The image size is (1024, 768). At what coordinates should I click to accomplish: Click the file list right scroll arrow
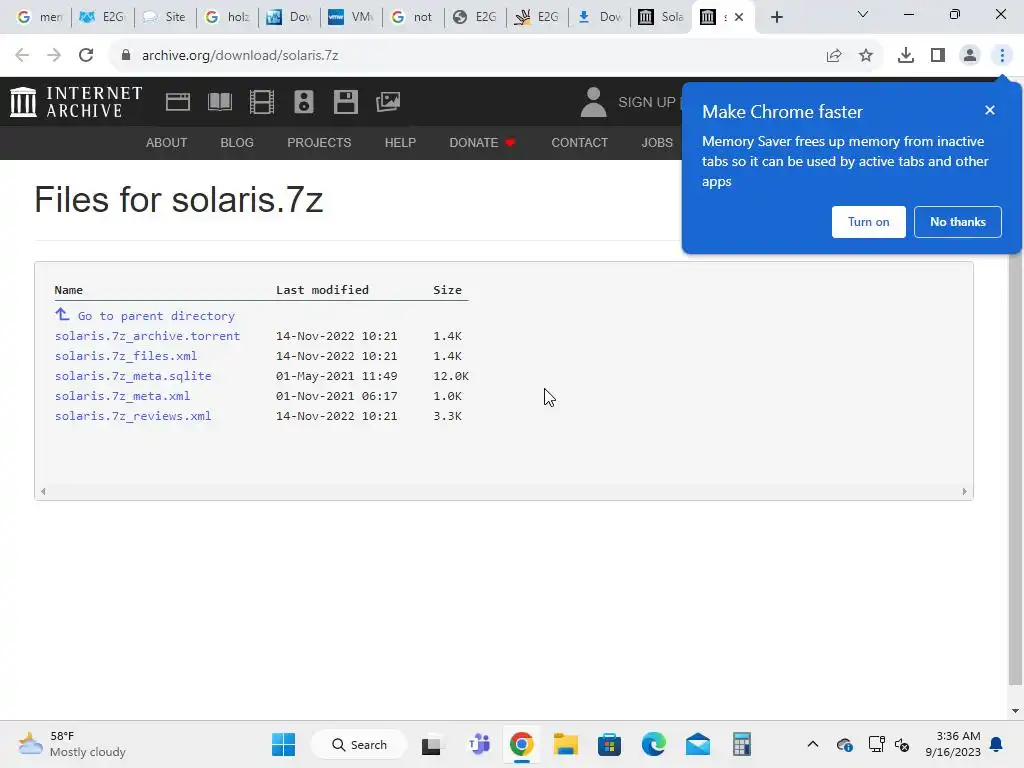click(964, 491)
